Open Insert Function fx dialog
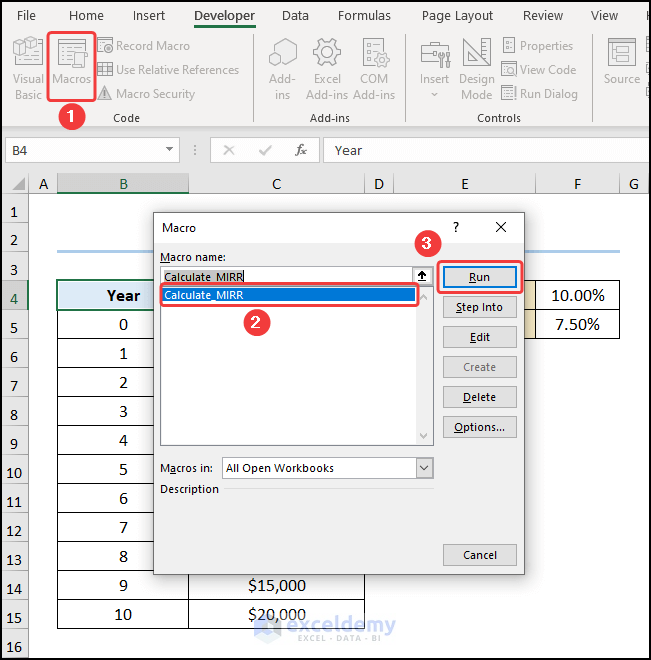This screenshot has width=651, height=660. (301, 150)
